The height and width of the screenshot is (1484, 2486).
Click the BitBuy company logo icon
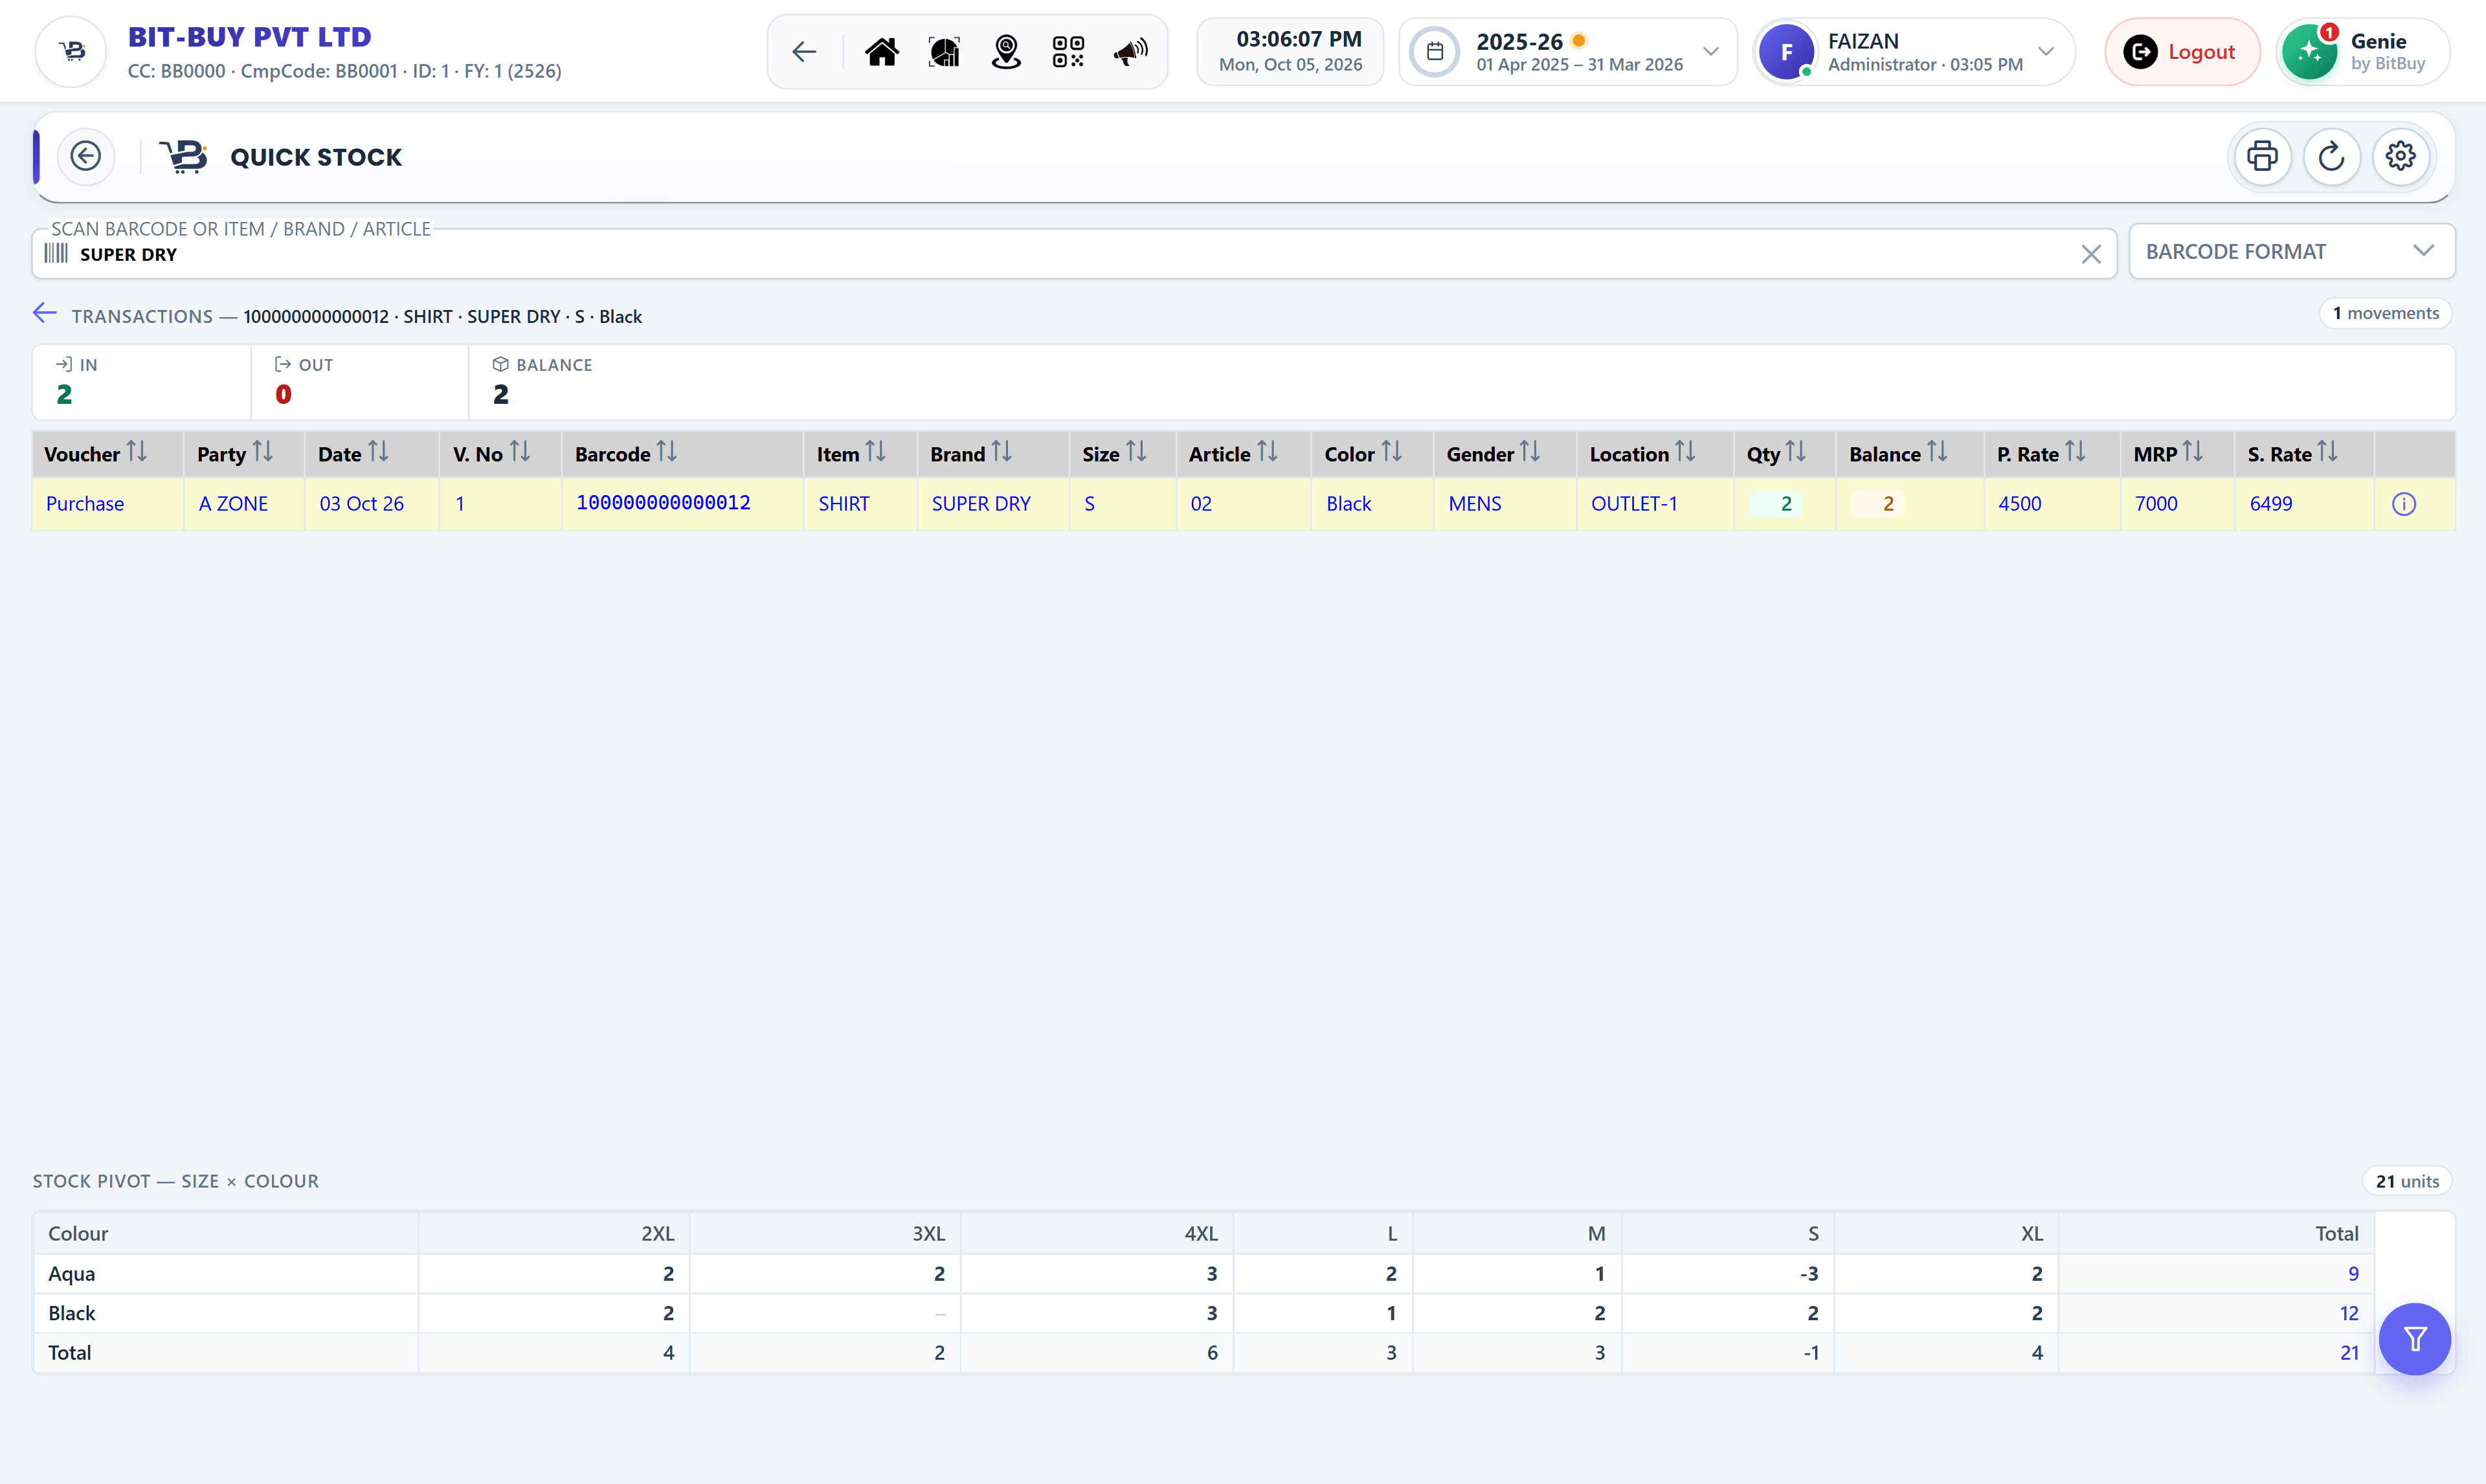72,52
